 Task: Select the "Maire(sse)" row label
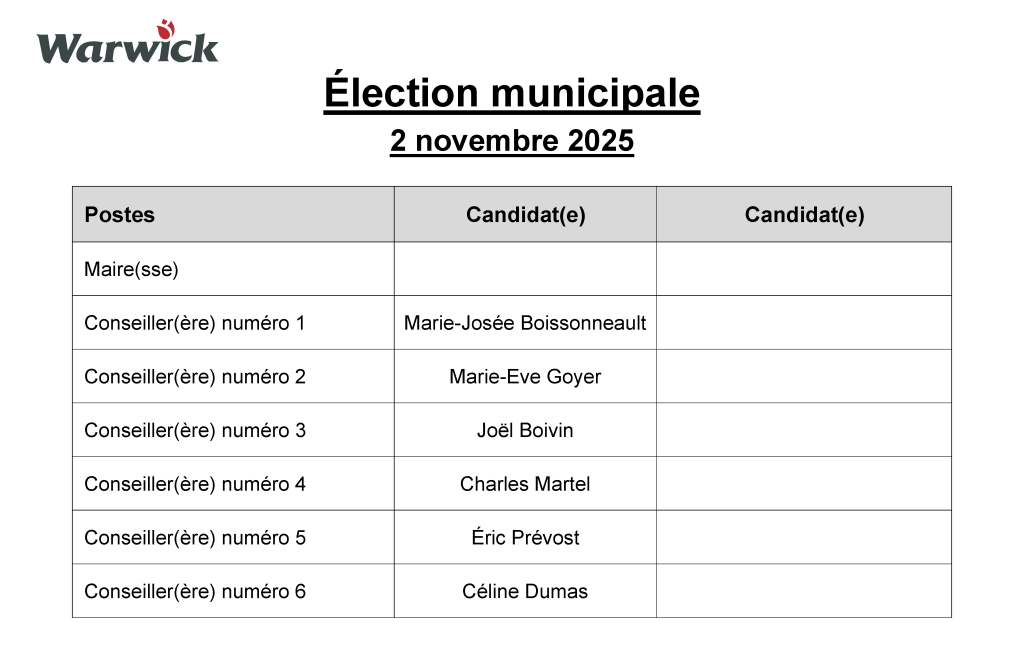pyautogui.click(x=131, y=269)
